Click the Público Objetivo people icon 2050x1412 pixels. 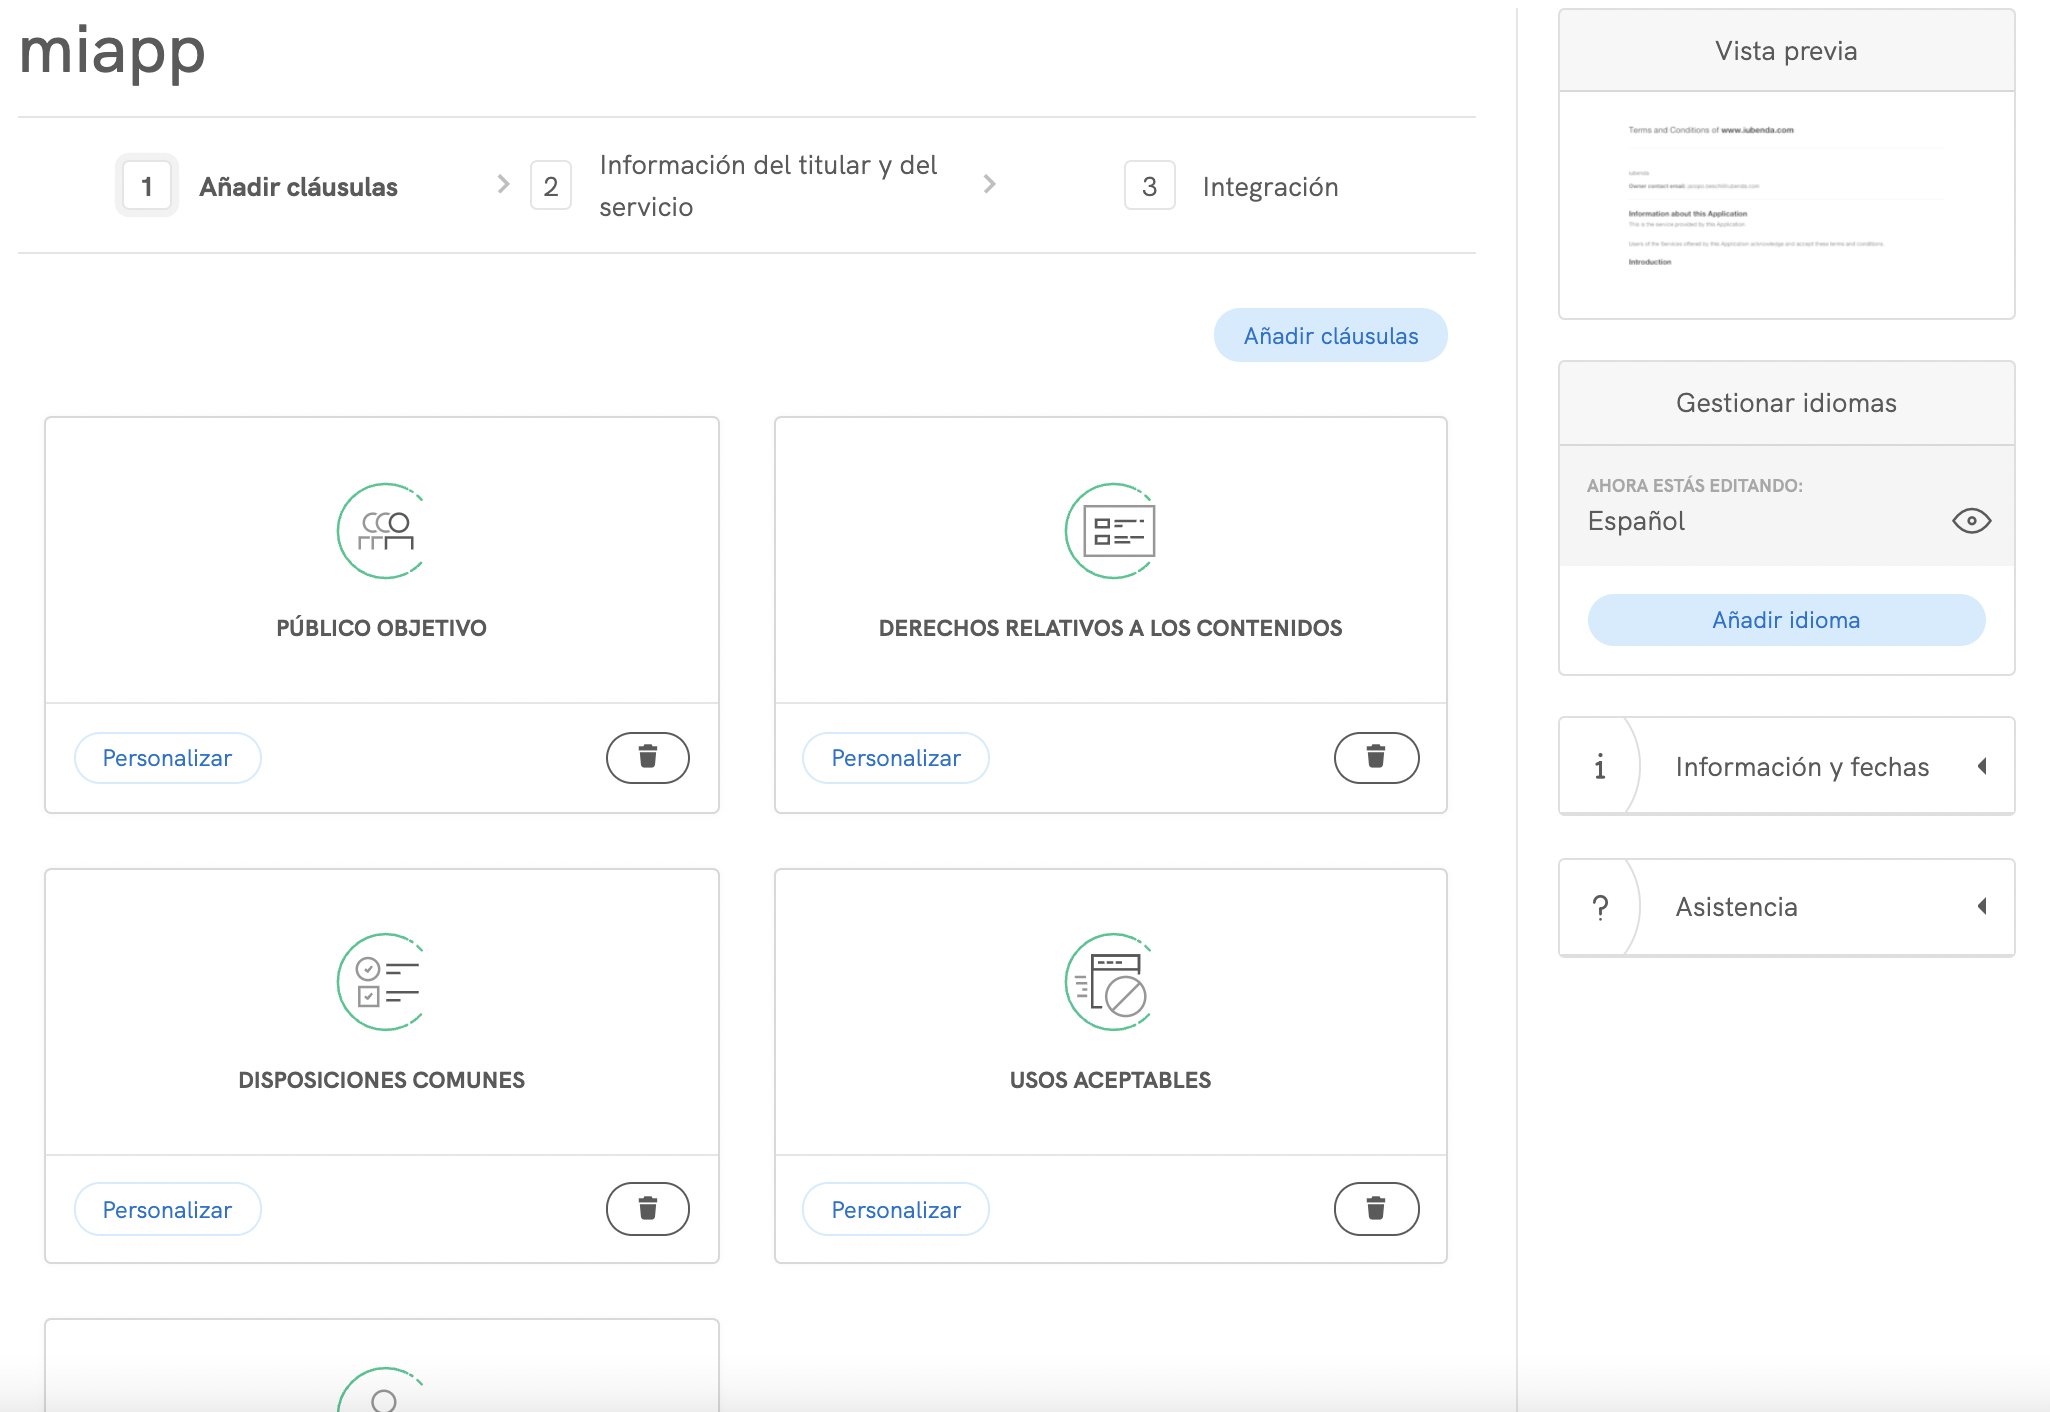[x=385, y=531]
